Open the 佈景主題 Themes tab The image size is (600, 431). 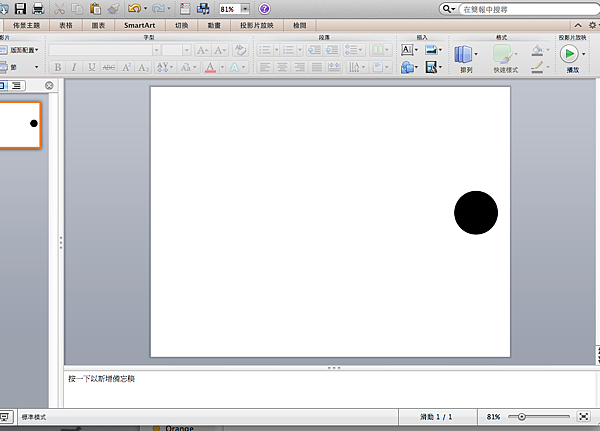point(26,25)
